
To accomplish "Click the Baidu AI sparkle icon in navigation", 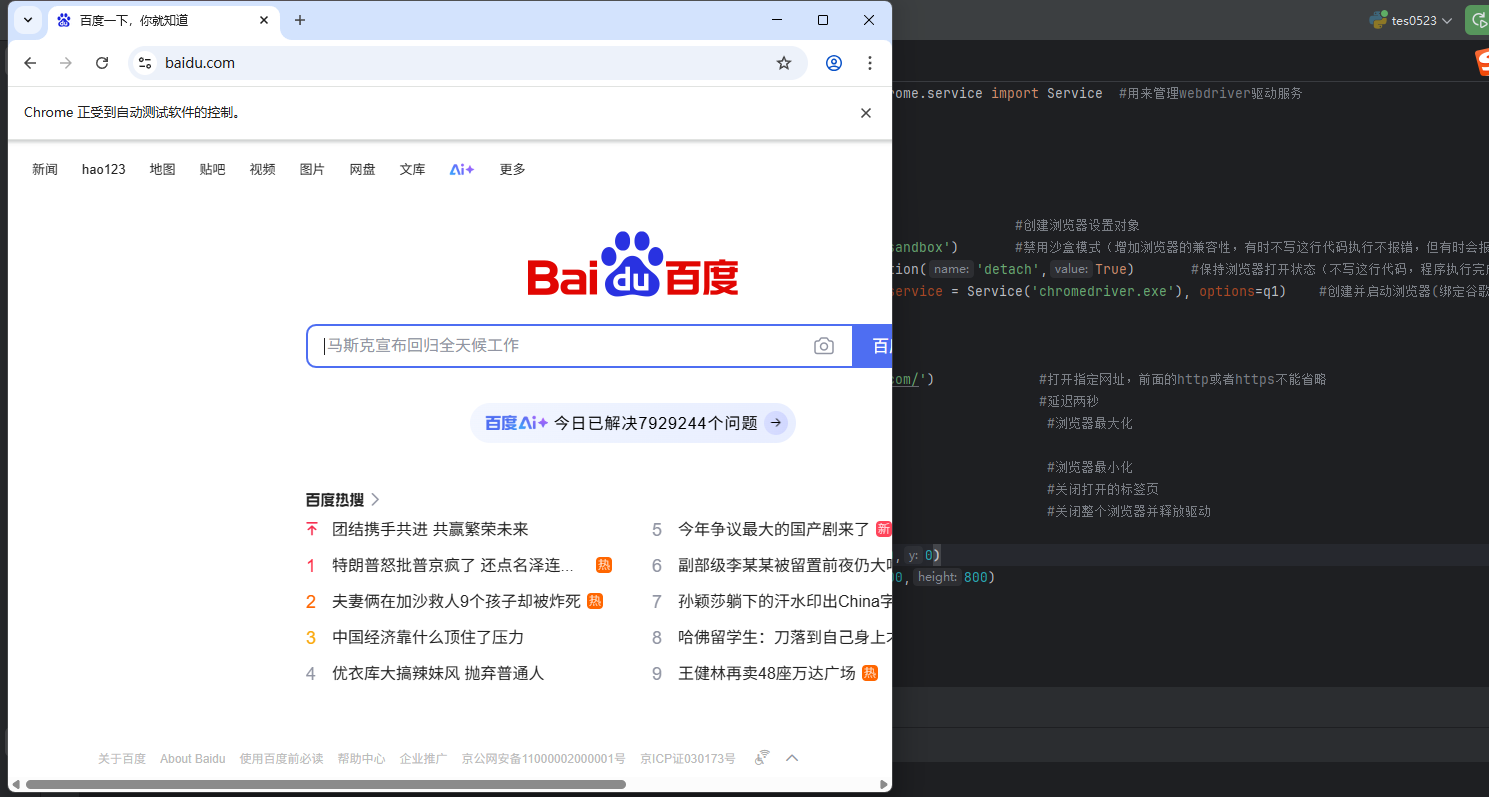I will click(462, 170).
